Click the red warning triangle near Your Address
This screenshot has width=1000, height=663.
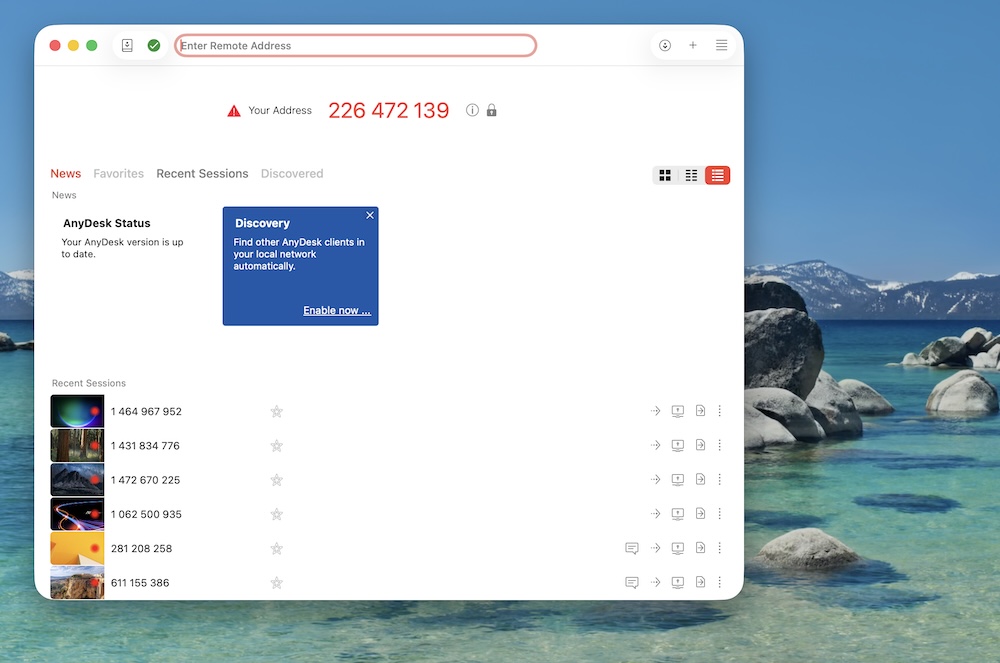tap(234, 111)
